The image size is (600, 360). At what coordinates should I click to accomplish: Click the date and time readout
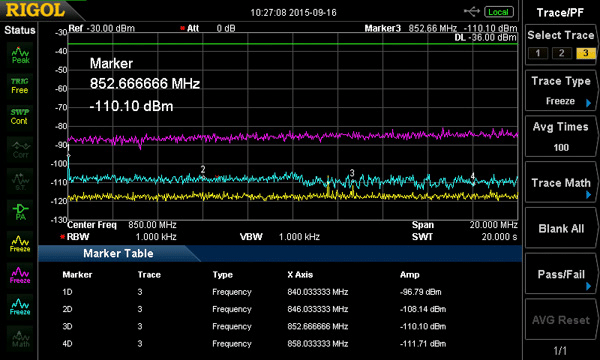coord(293,13)
